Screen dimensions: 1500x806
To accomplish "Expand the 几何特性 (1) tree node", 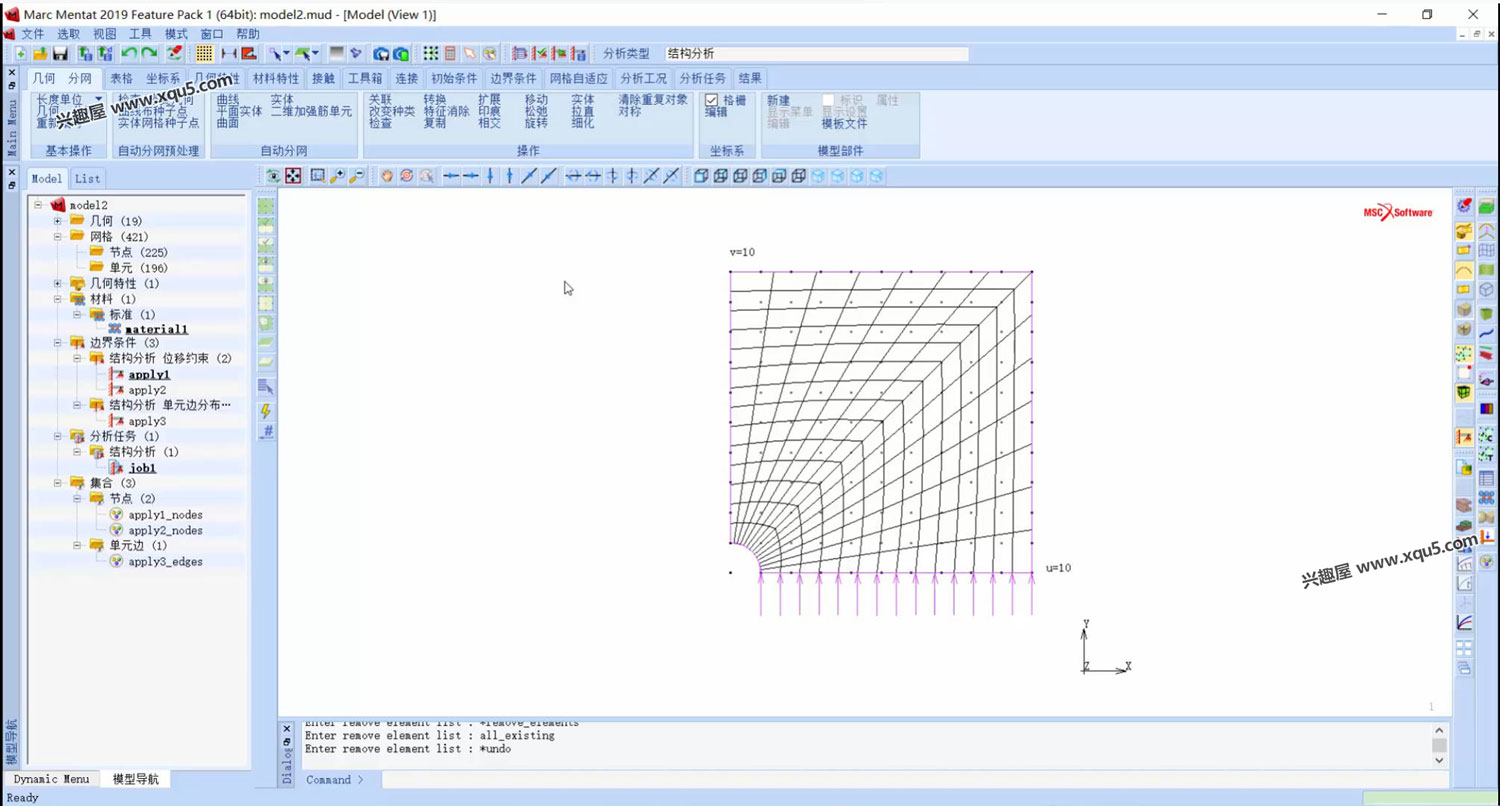I will pos(58,284).
